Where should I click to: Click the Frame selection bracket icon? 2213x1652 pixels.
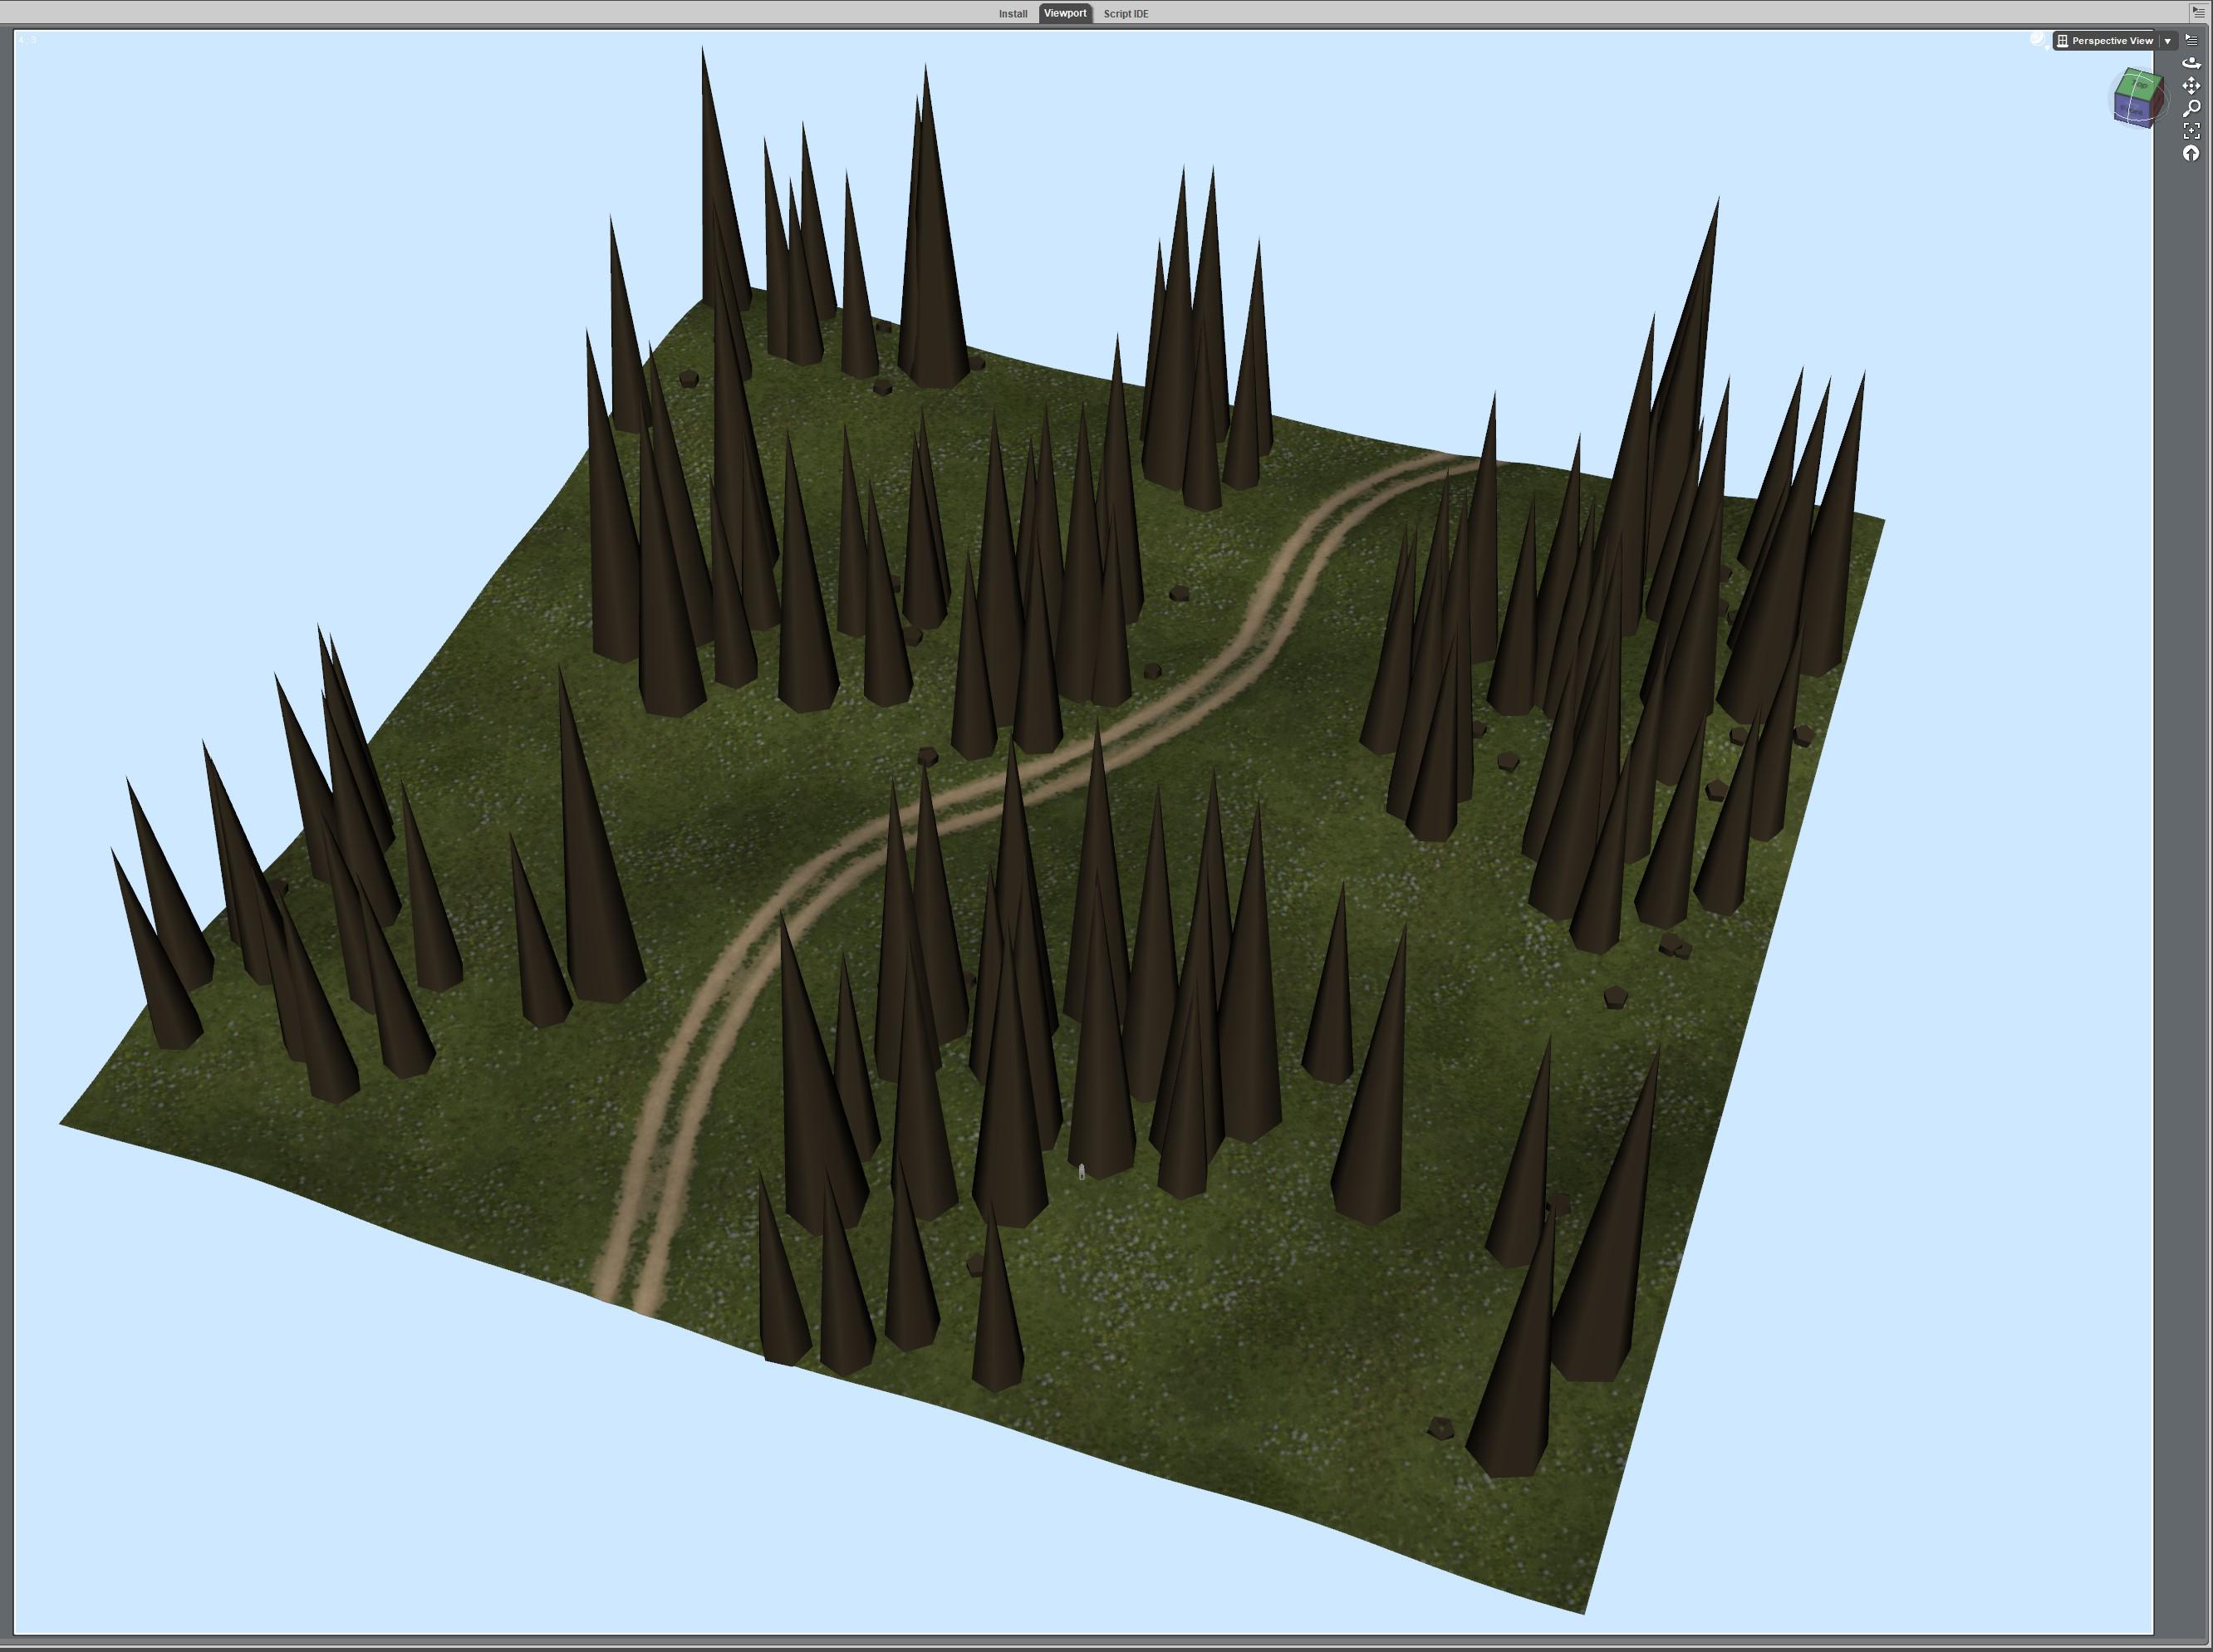click(2191, 131)
